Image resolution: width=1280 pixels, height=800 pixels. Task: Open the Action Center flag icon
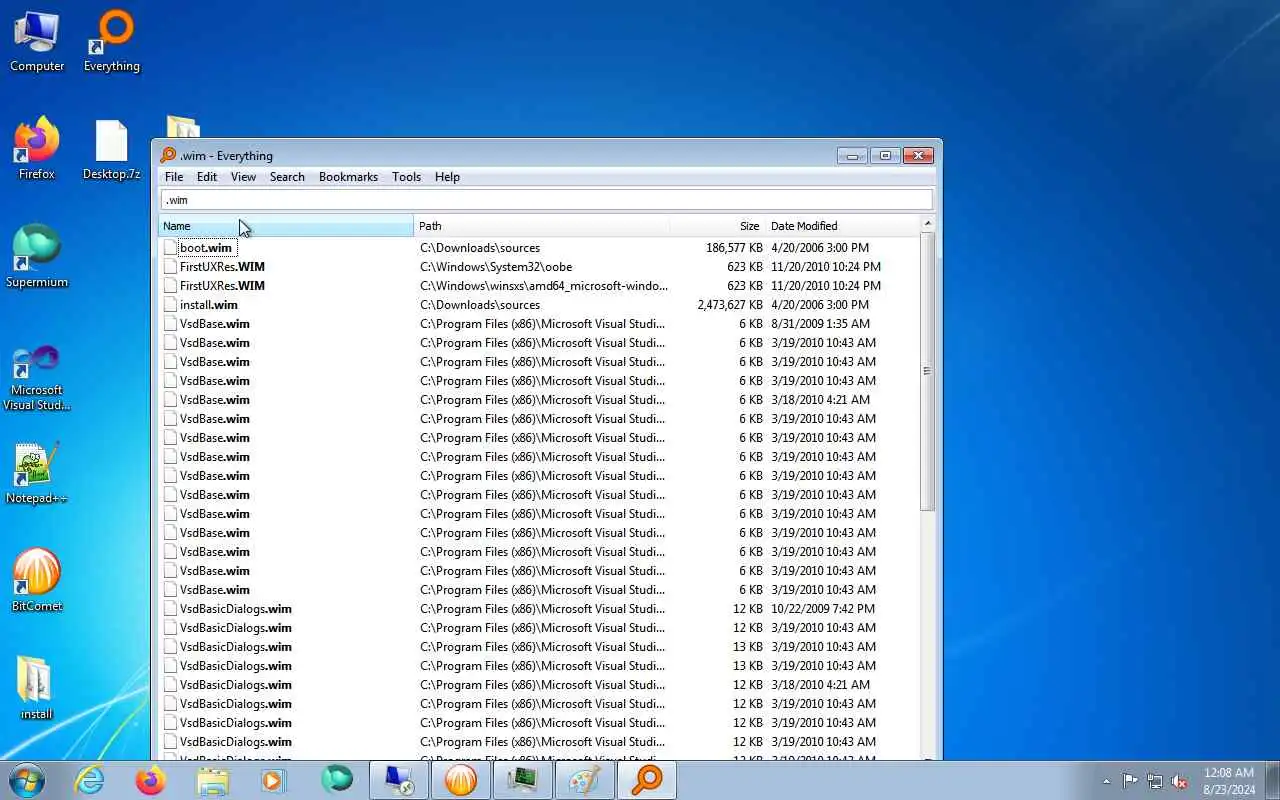click(1130, 781)
